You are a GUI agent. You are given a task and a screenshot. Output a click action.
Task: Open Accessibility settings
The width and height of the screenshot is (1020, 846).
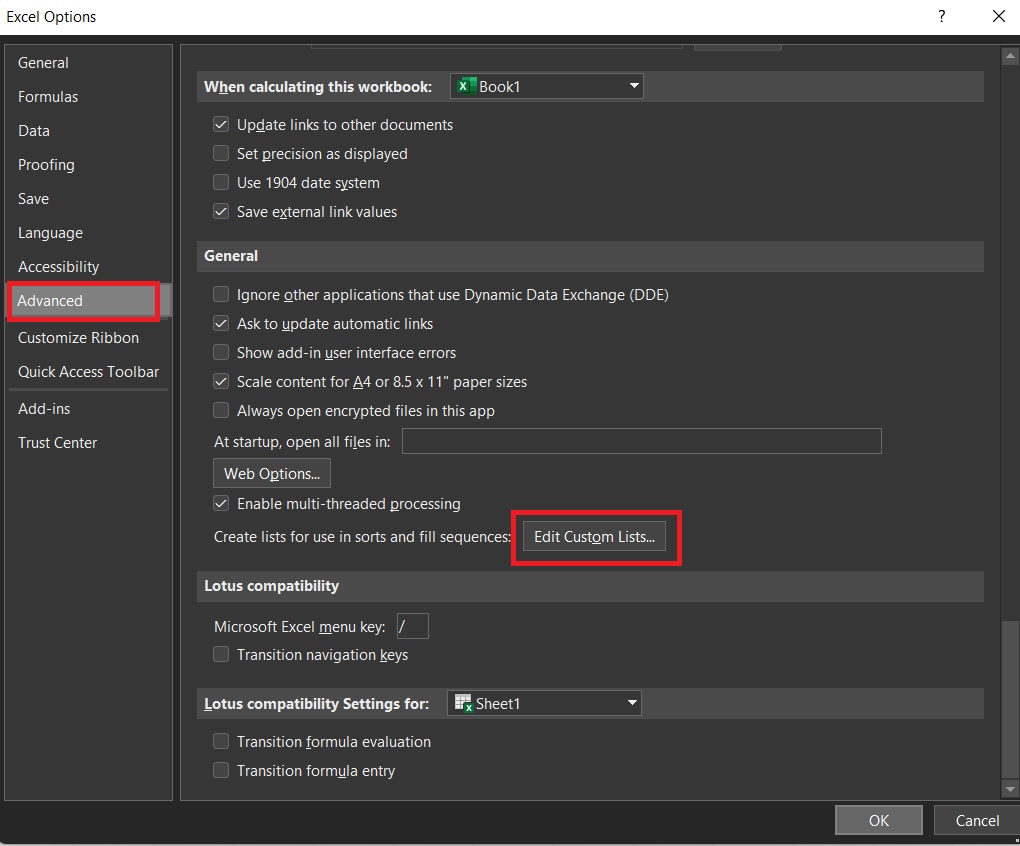click(59, 267)
